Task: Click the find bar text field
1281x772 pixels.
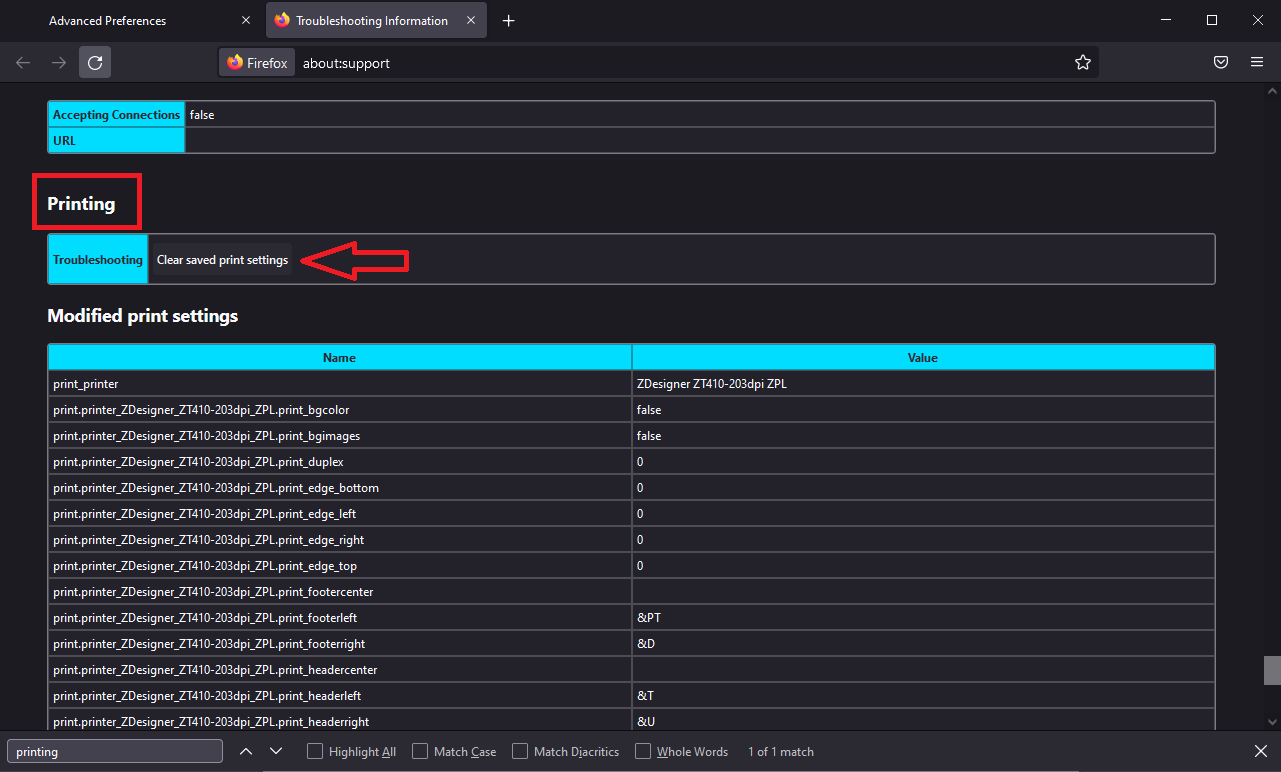Action: point(115,752)
